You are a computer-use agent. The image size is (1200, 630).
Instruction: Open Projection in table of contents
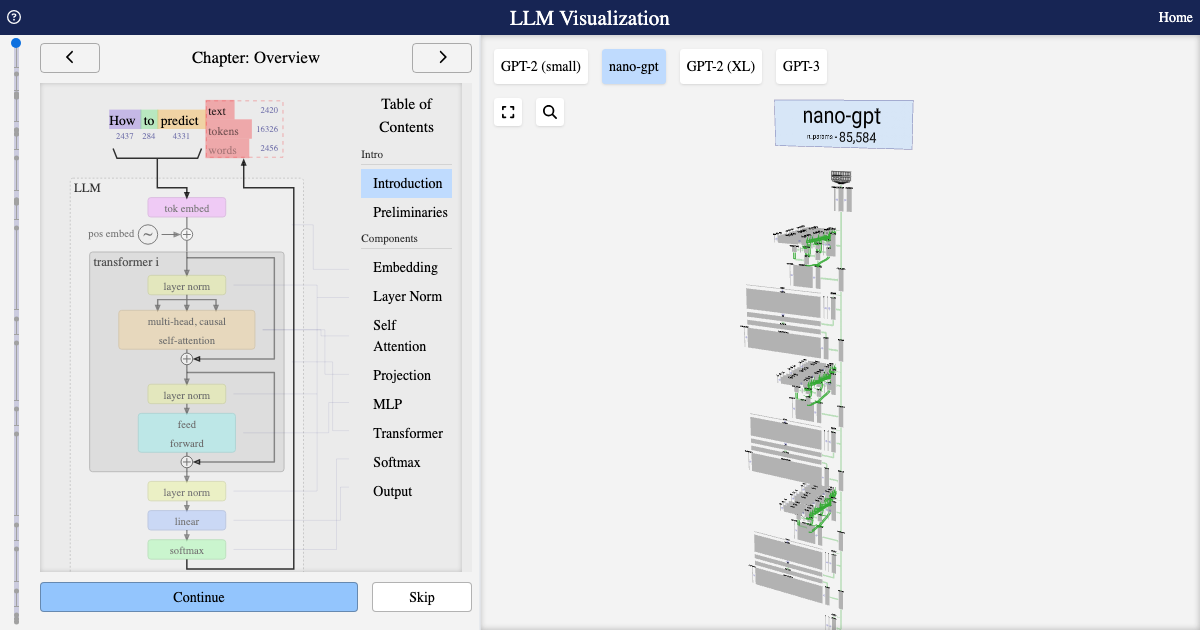[x=402, y=375]
